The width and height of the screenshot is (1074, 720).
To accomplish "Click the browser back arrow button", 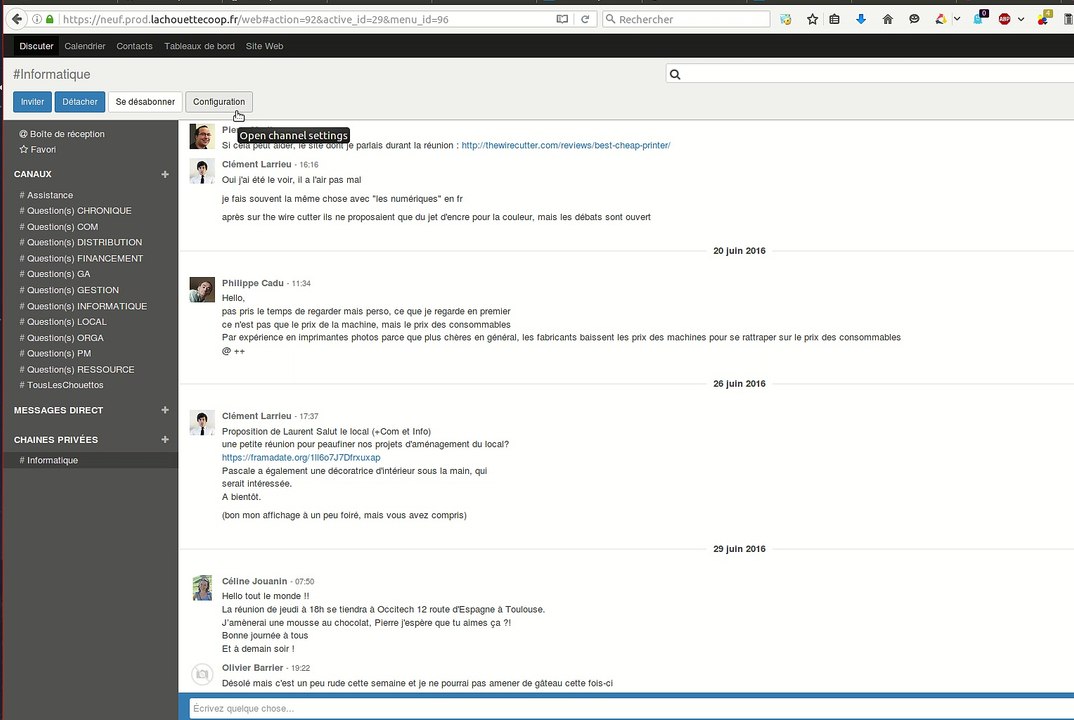I will click(x=17, y=19).
